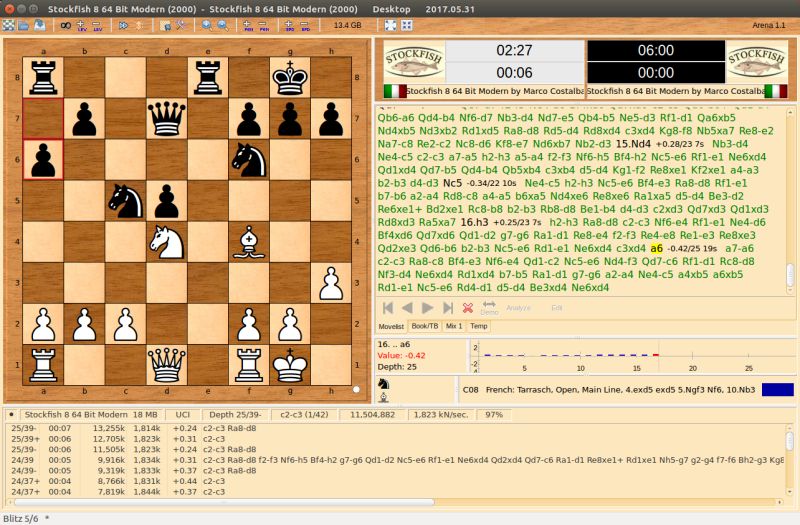Click the Nc5 move in the movelist
The height and width of the screenshot is (525, 800).
[452, 183]
